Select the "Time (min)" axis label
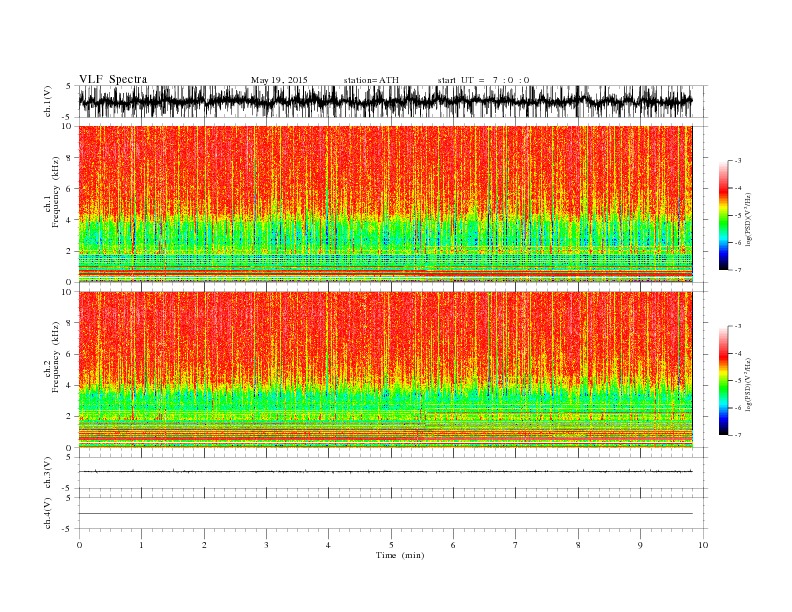This screenshot has height=612, width=792. pos(400,555)
